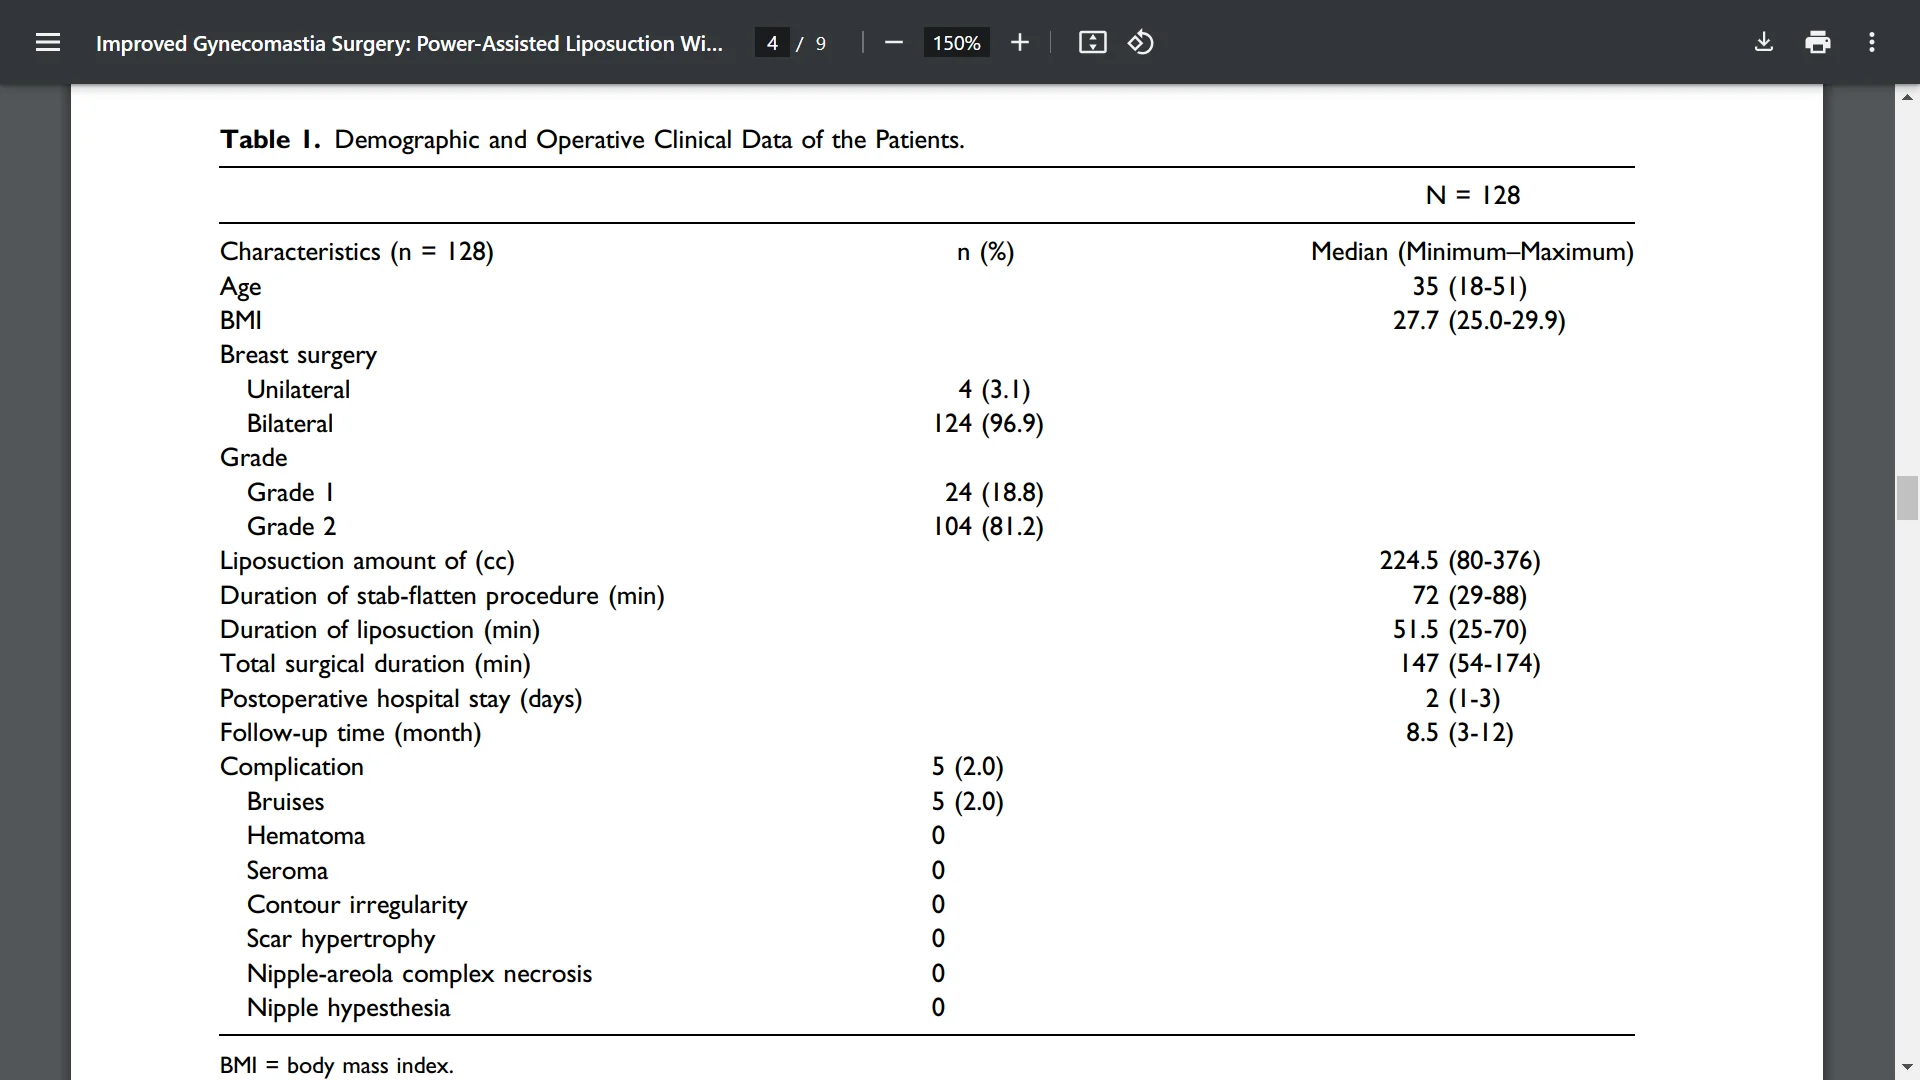This screenshot has width=1920, height=1080.
Task: Click the 'Complication' row label
Action: [x=292, y=767]
